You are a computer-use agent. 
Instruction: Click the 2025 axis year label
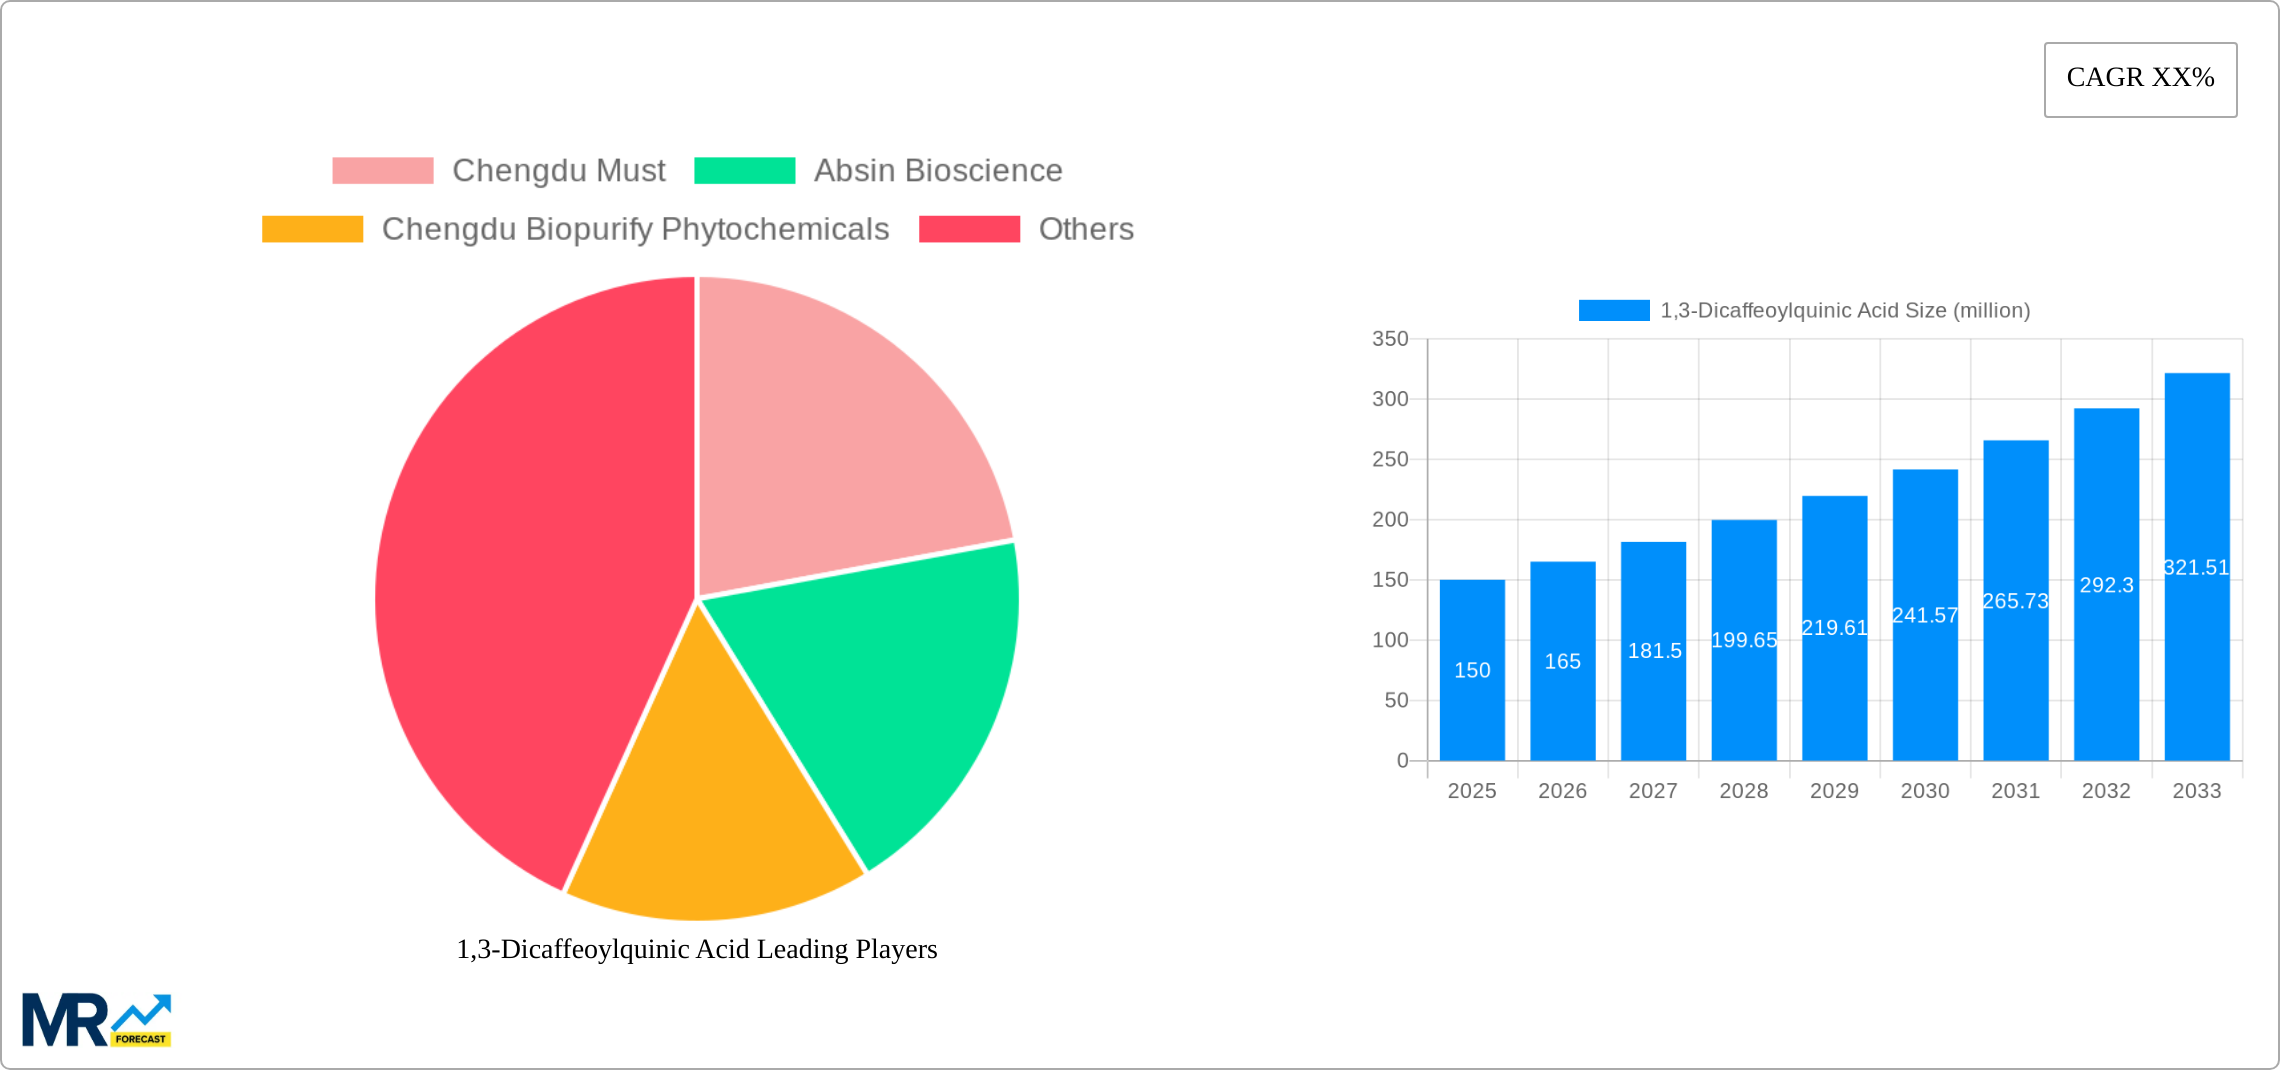[x=1471, y=791]
